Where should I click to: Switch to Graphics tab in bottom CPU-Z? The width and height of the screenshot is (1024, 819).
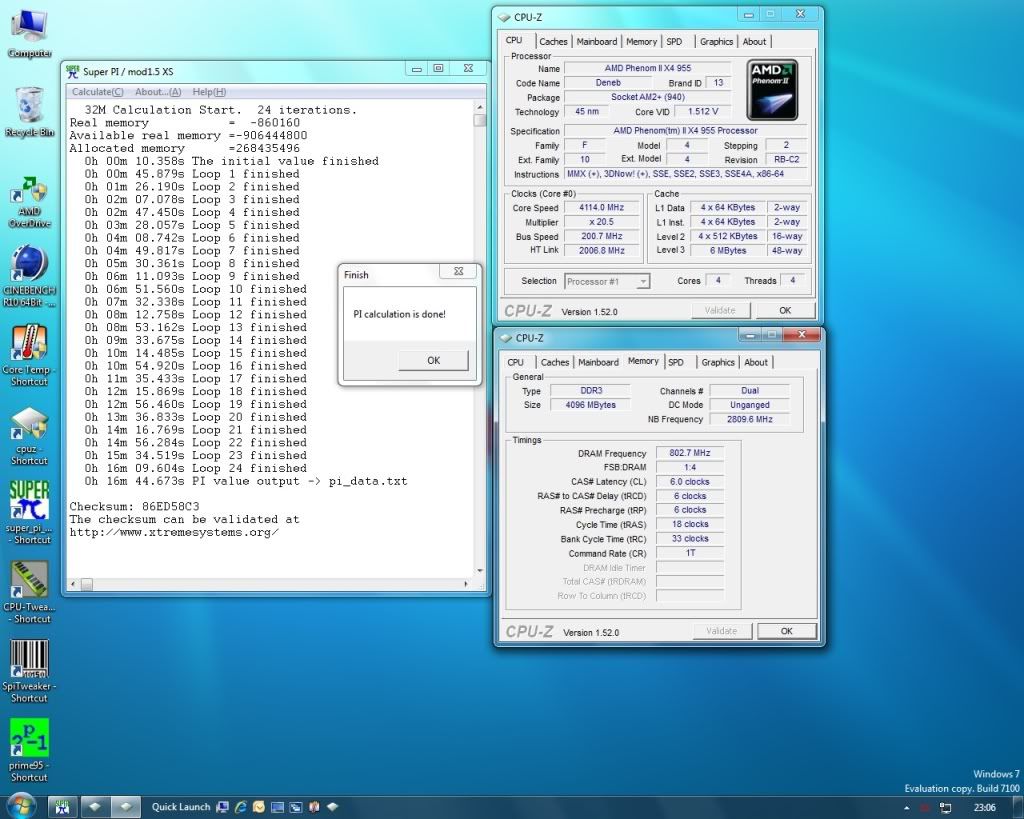pos(718,362)
